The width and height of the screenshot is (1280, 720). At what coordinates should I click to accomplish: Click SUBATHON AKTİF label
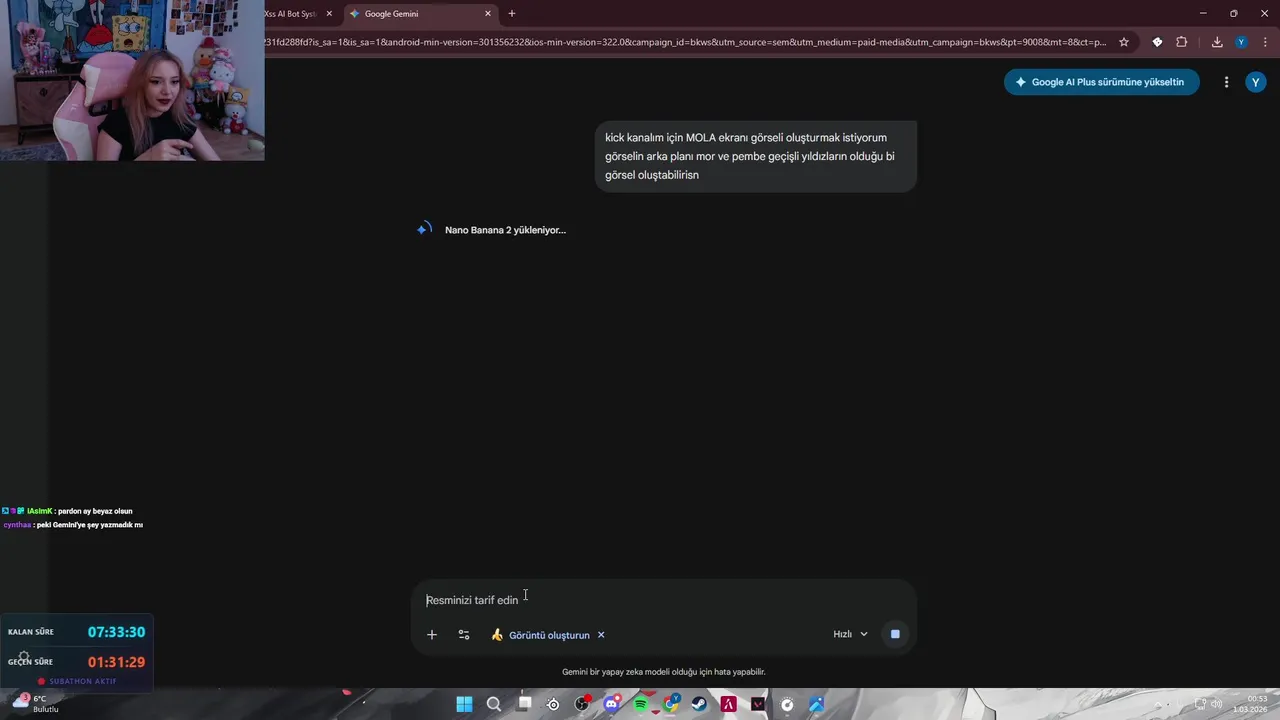pyautogui.click(x=77, y=681)
